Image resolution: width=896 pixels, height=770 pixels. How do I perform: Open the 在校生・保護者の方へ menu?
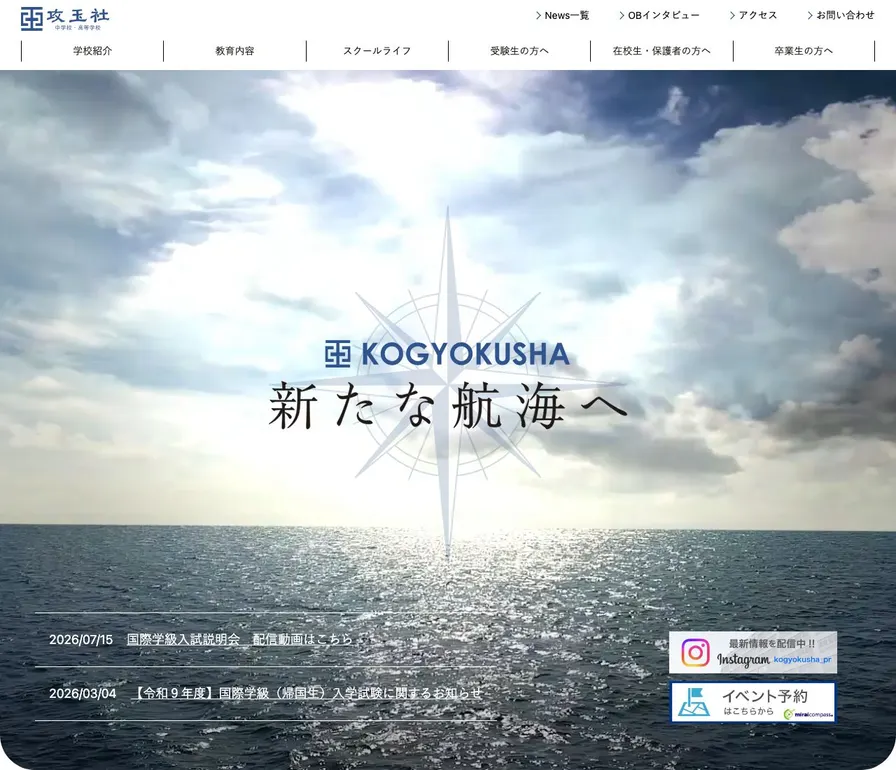(662, 51)
